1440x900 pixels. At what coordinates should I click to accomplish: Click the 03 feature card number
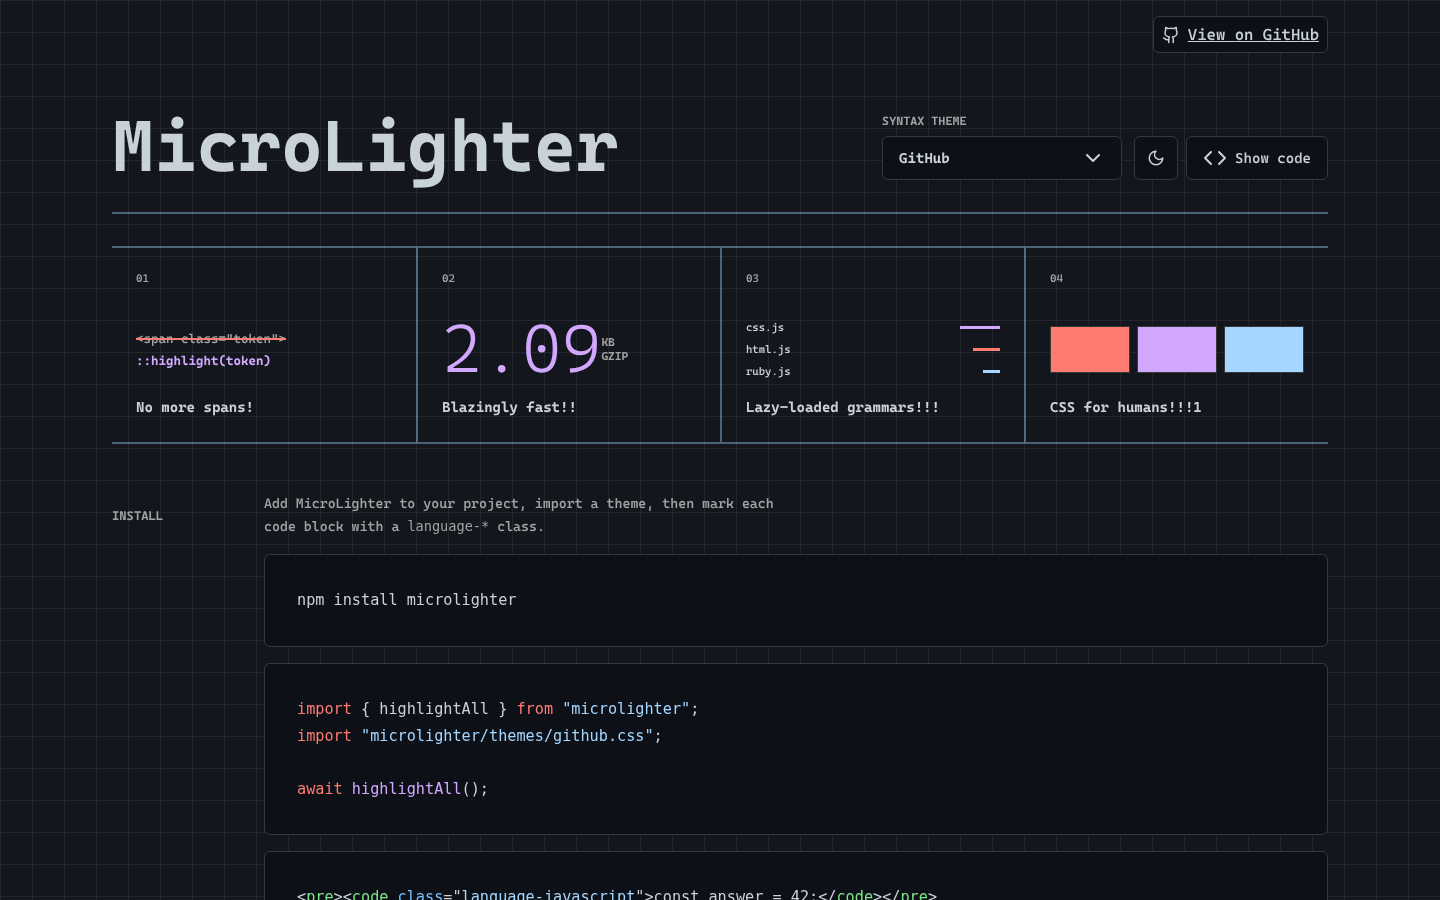(x=752, y=278)
